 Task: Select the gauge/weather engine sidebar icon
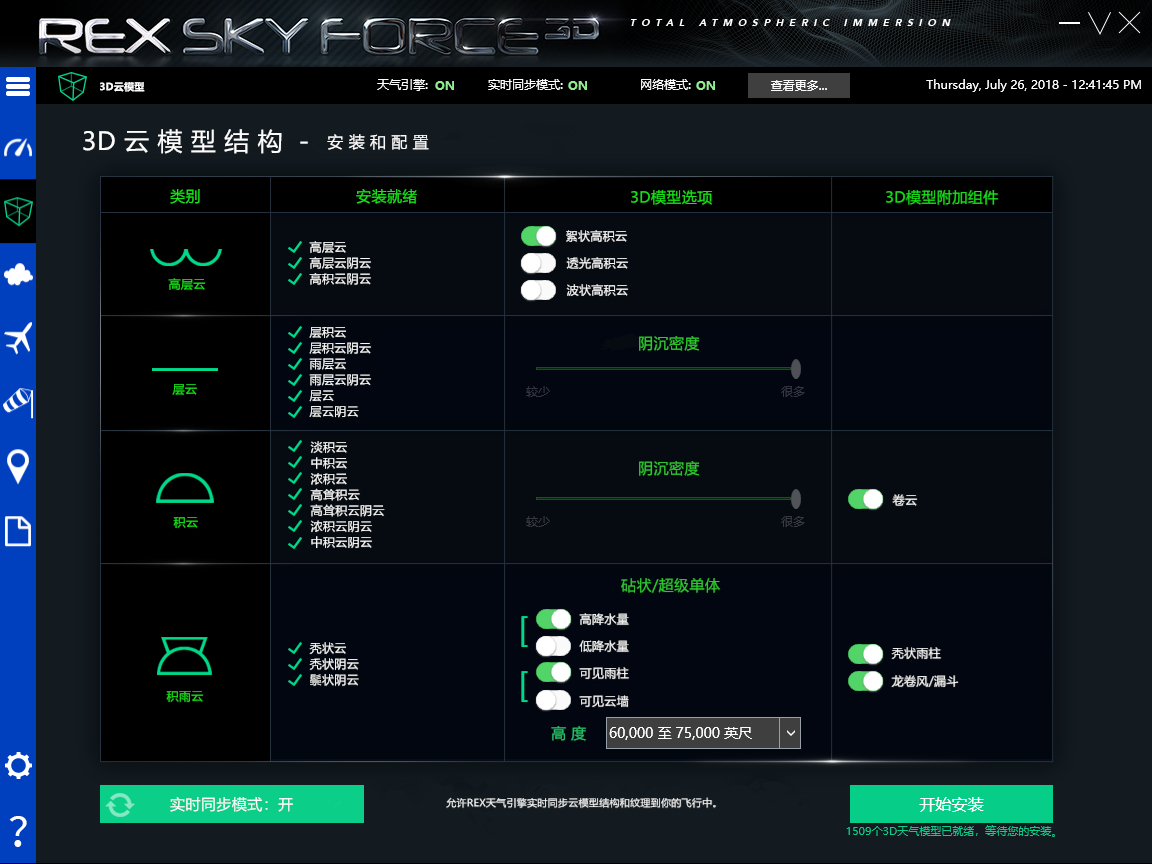pos(17,148)
